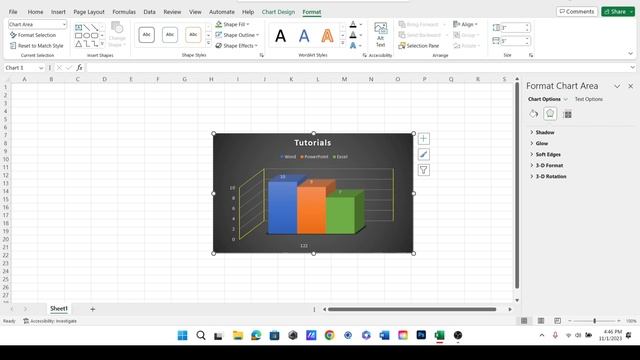Switch to the Page Layout tab
The height and width of the screenshot is (360, 640).
click(89, 12)
